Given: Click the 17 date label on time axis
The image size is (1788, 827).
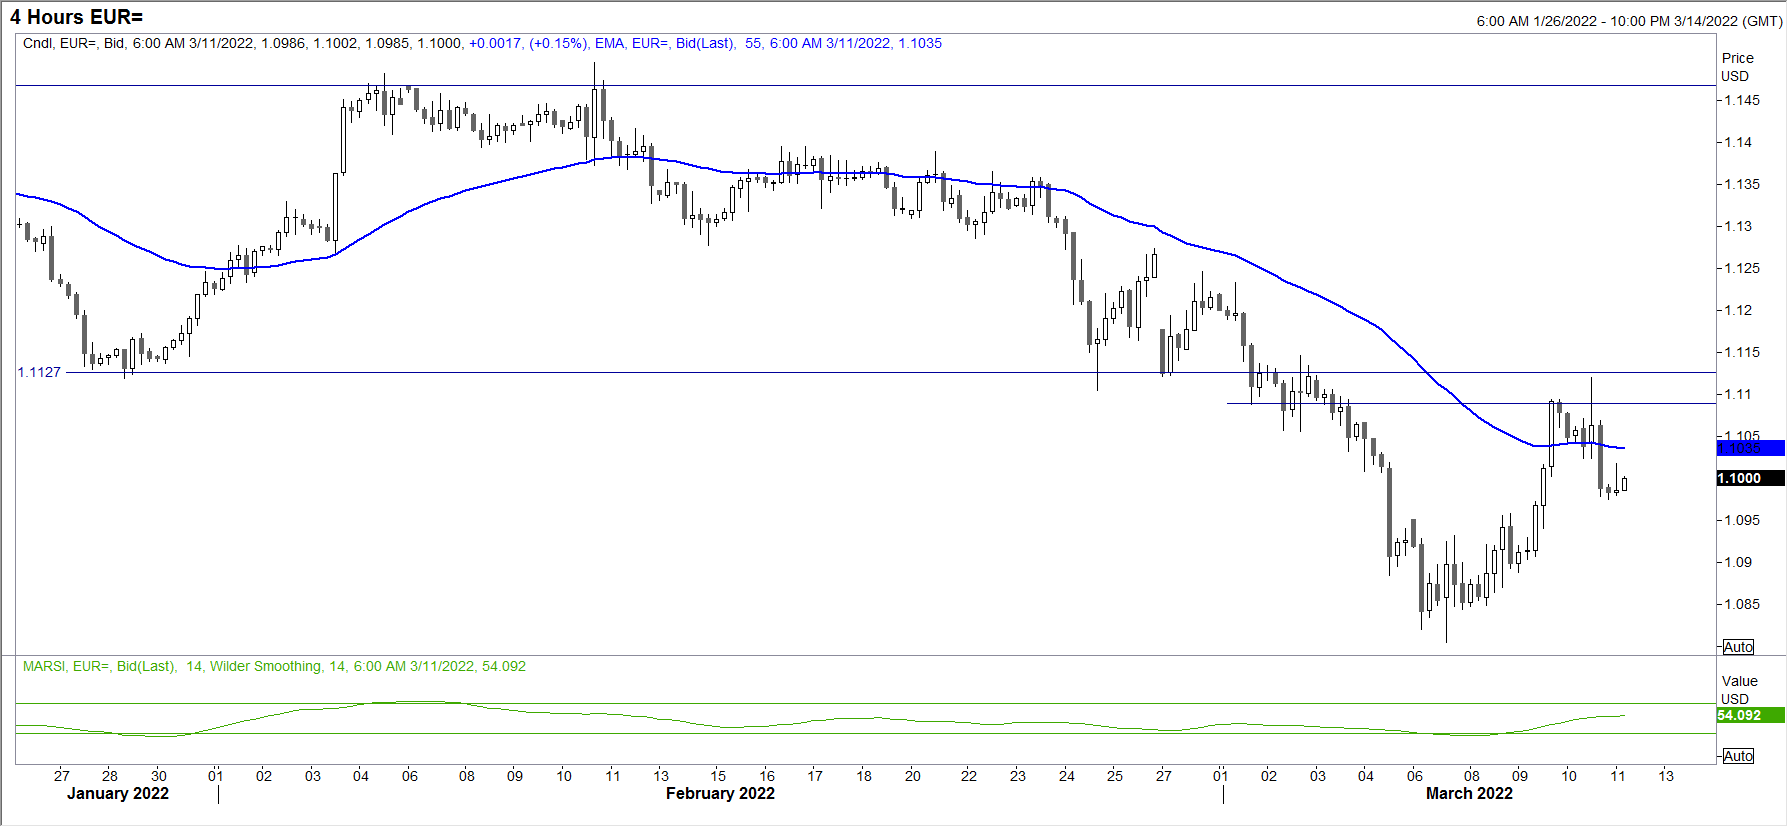Looking at the screenshot, I should (815, 775).
